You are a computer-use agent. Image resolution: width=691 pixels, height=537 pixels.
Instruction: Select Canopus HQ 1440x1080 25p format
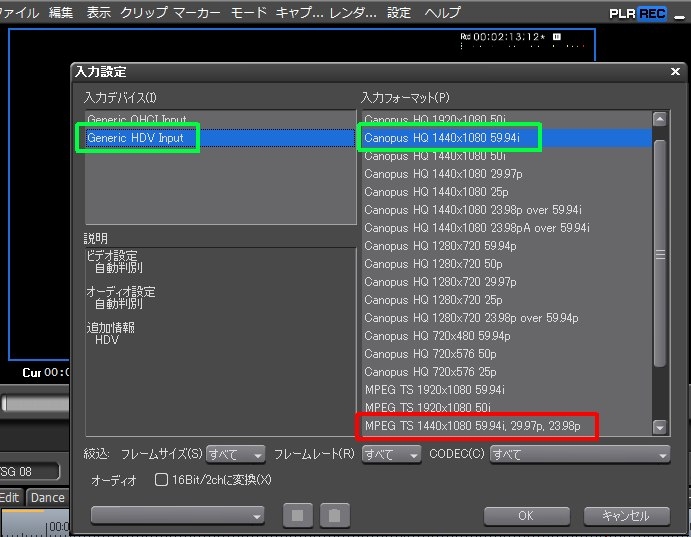507,192
